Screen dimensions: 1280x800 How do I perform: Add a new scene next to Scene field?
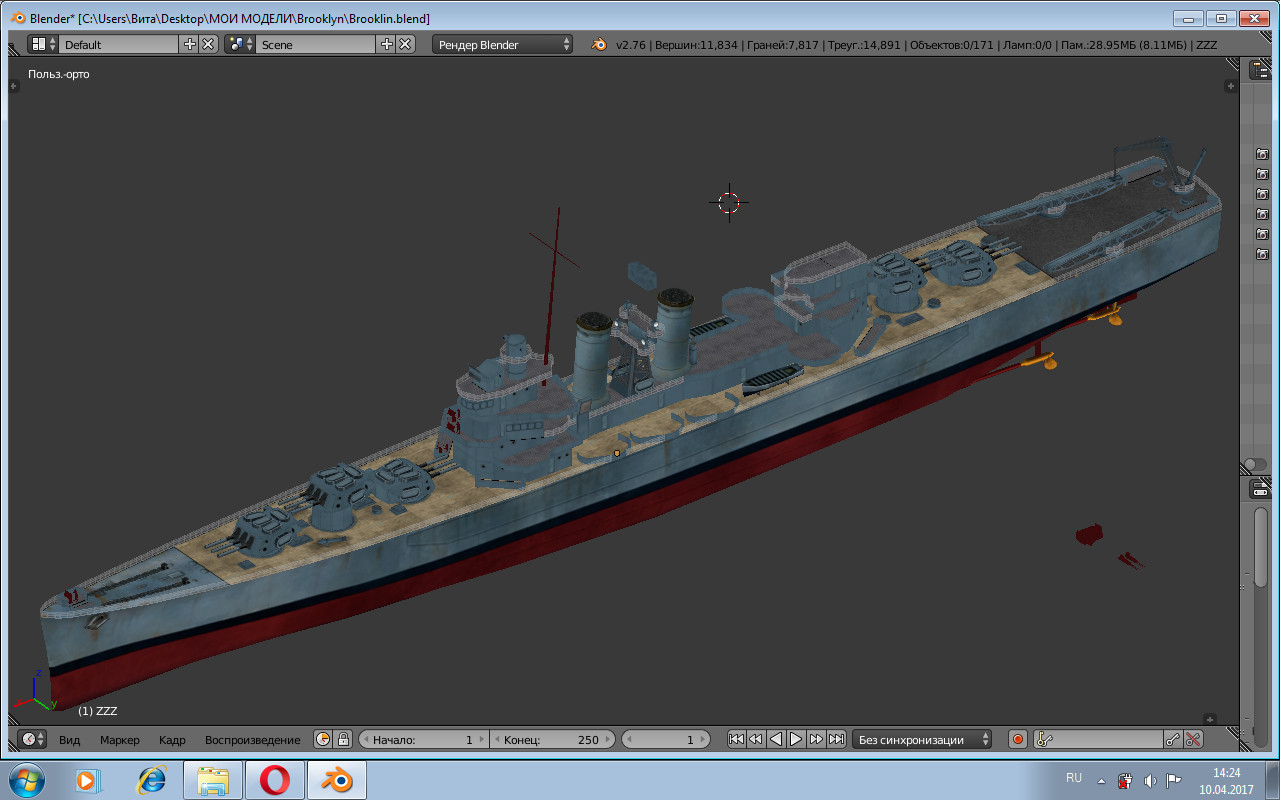[x=387, y=44]
